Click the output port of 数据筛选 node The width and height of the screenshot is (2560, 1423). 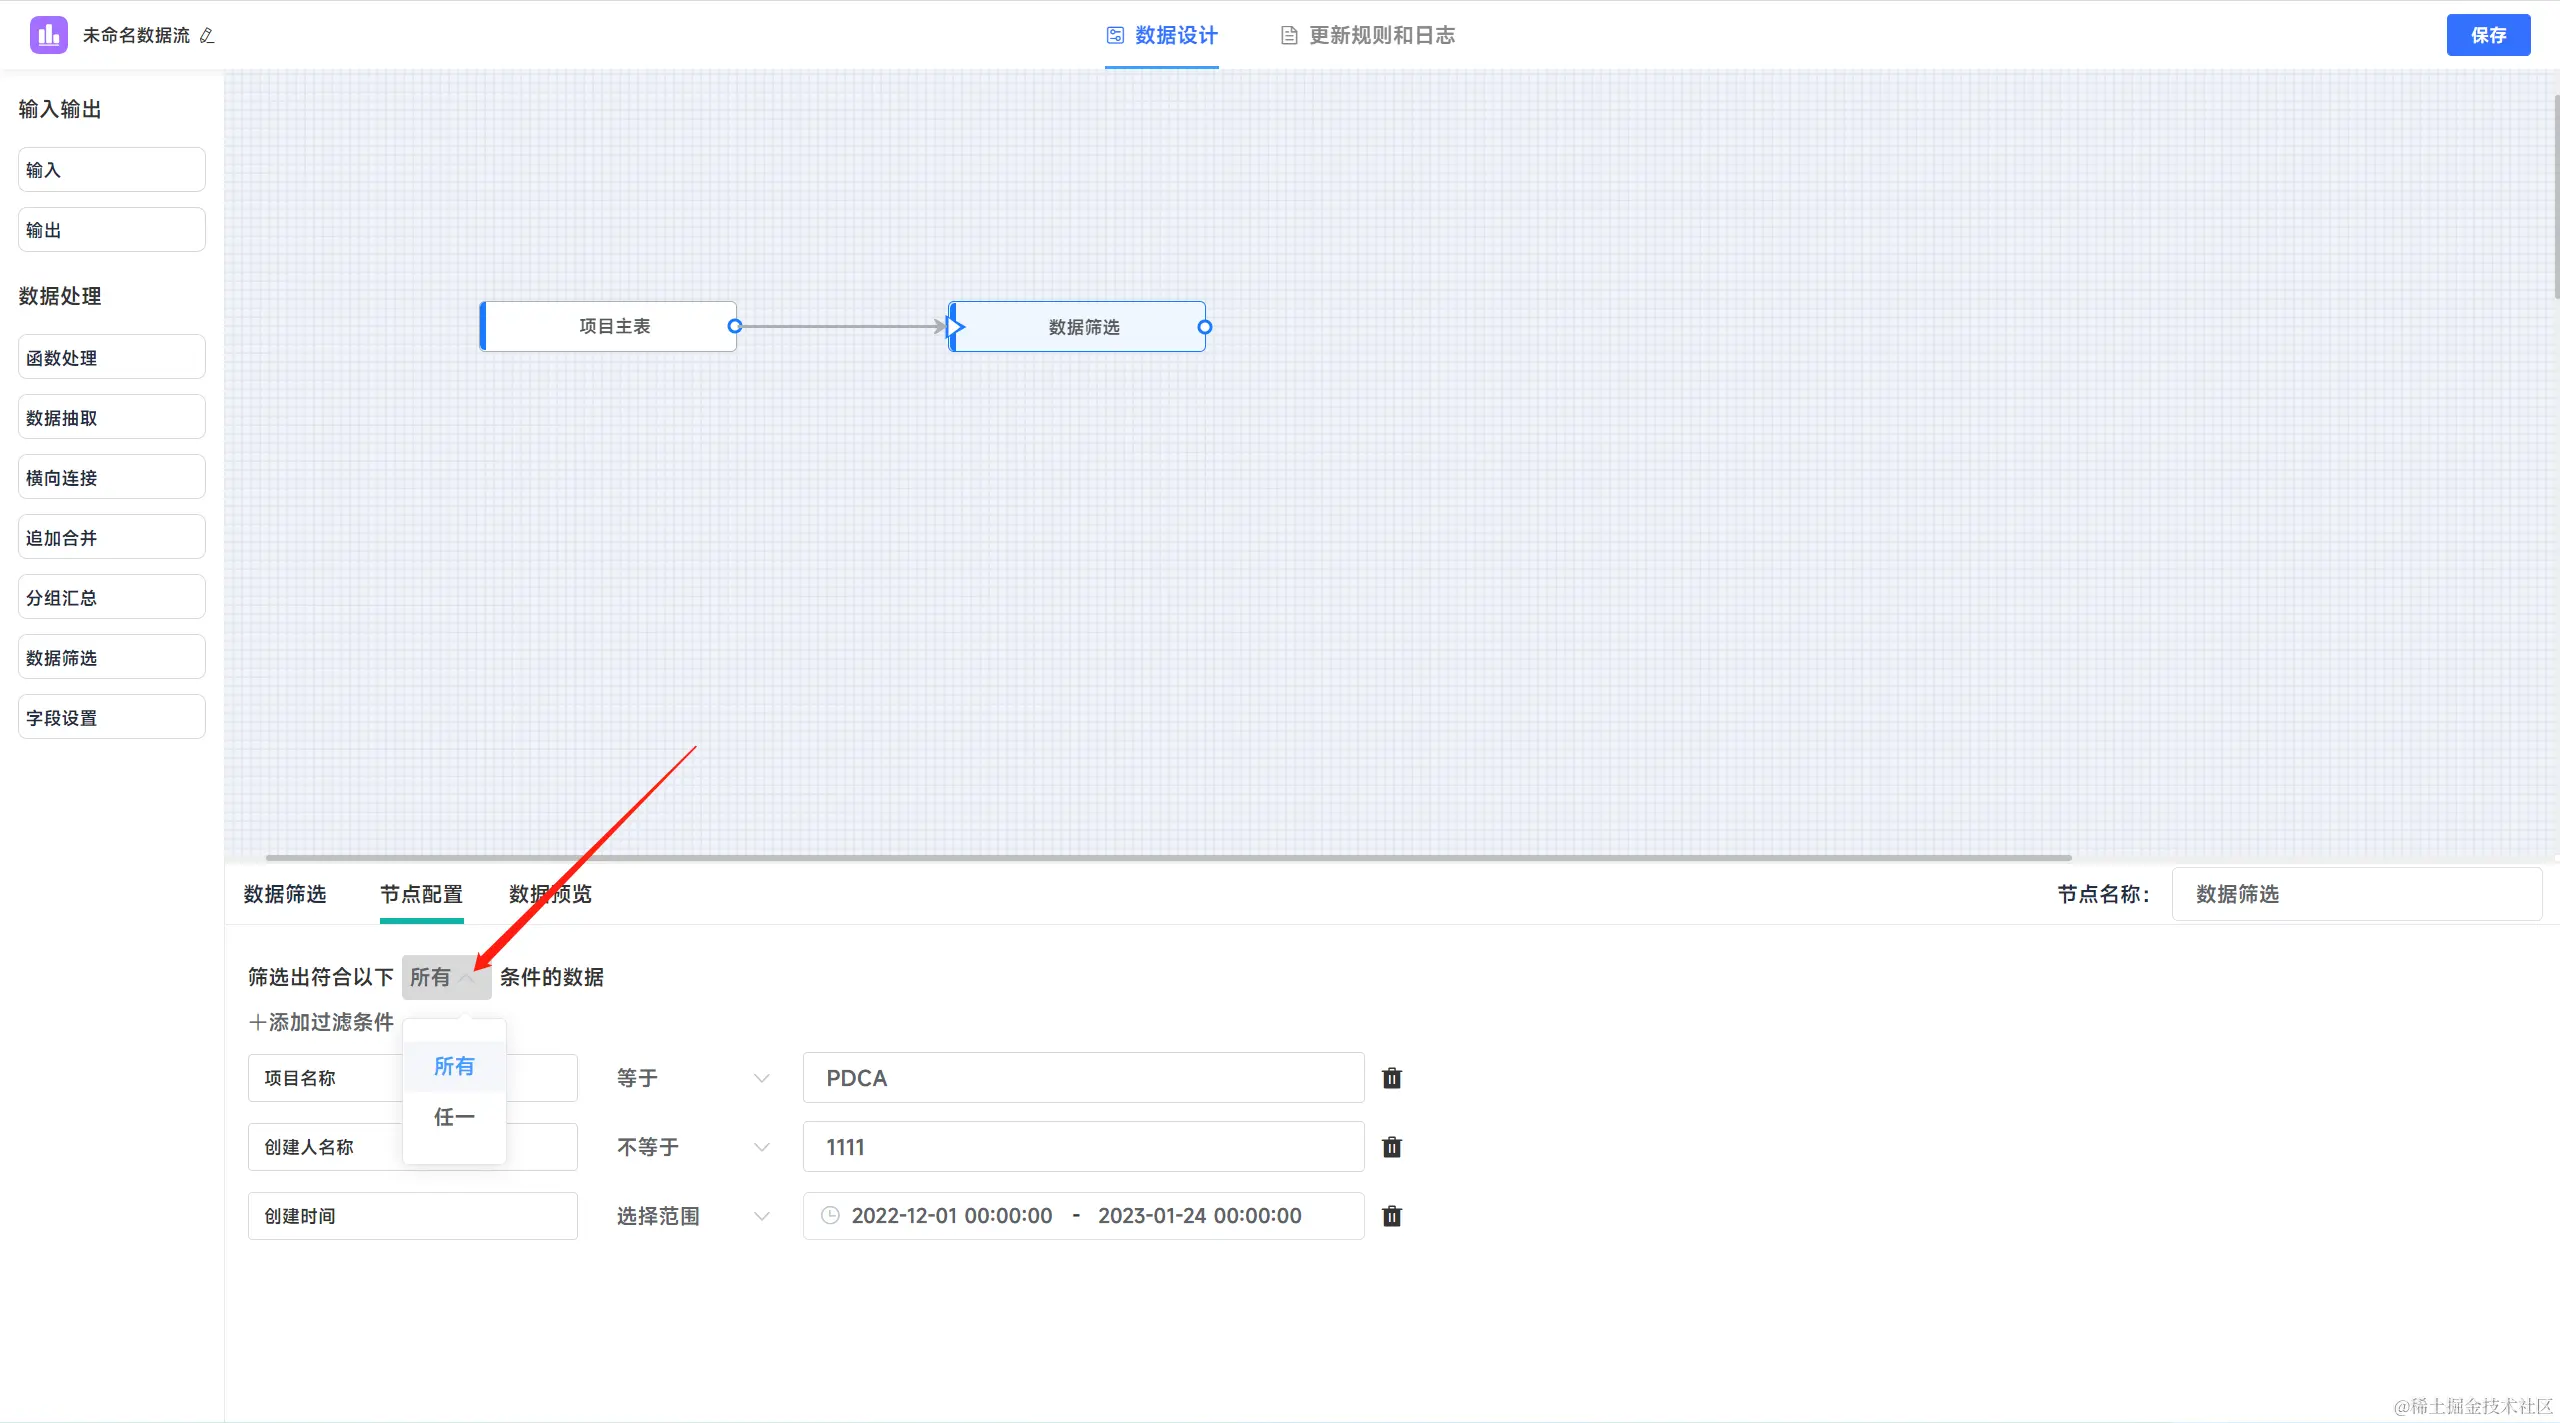click(1205, 327)
